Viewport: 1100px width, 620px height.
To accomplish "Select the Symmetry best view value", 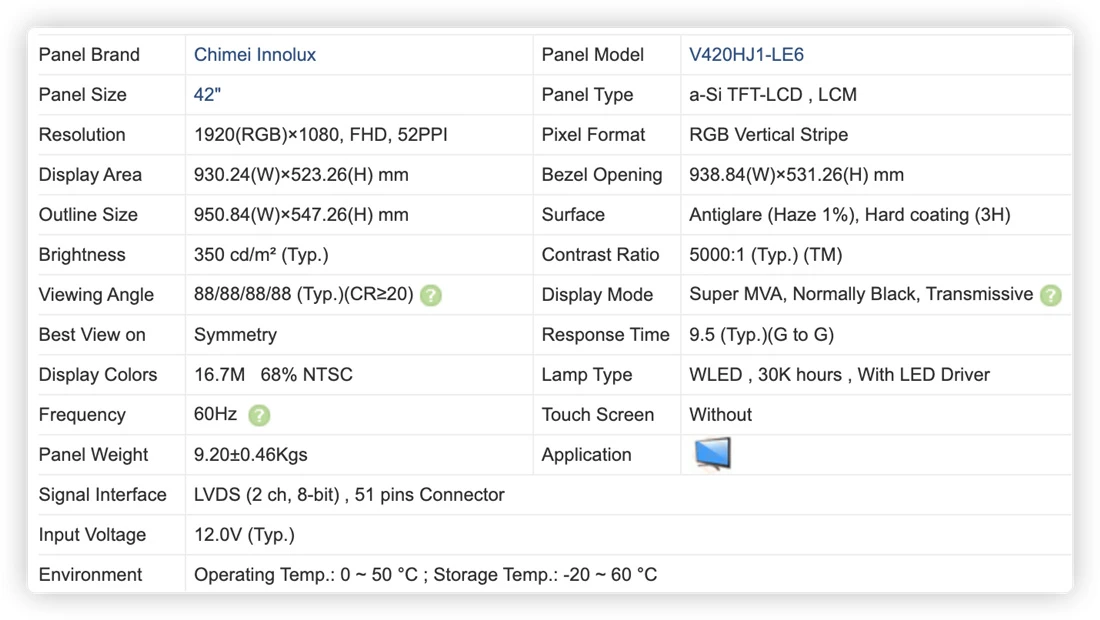I will (235, 335).
